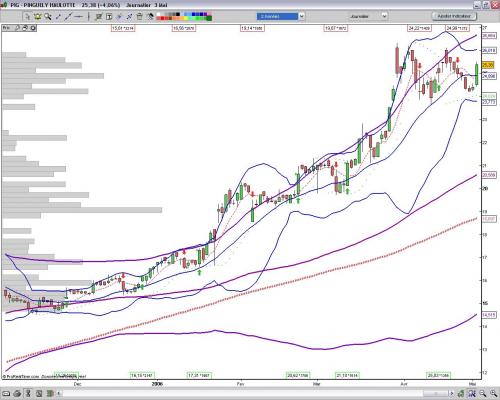Click the fourth icon in bottom-left toolbar
Image resolution: width=500 pixels, height=400 pixels.
39,394
